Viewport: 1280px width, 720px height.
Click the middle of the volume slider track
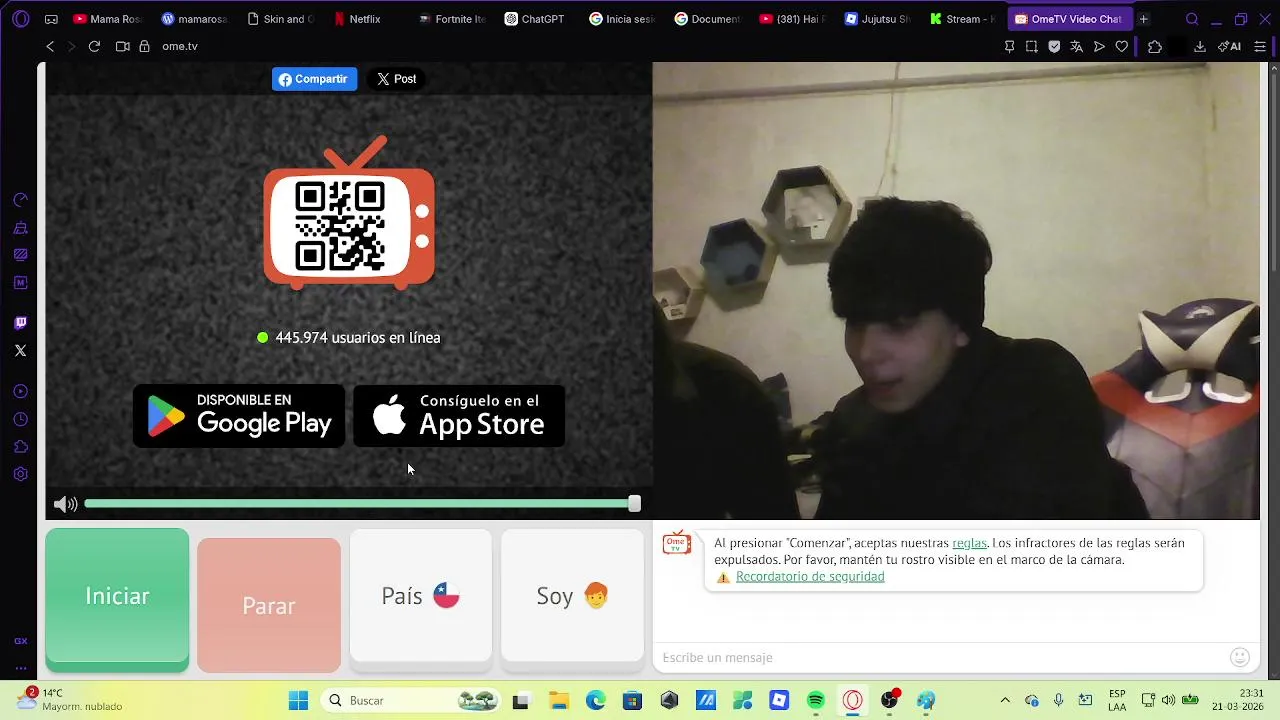pyautogui.click(x=360, y=504)
